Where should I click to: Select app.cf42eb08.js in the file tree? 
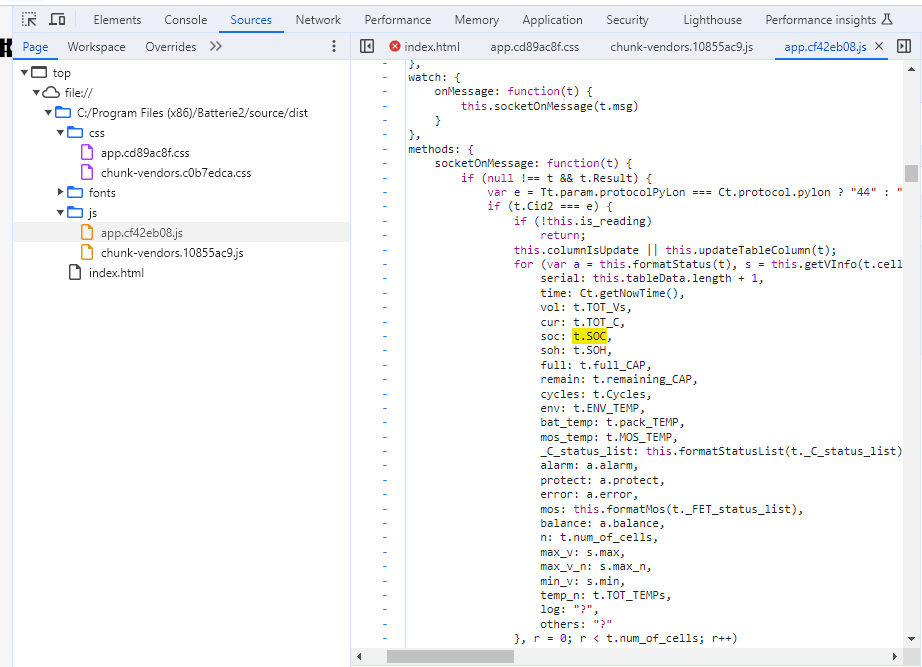pos(141,233)
